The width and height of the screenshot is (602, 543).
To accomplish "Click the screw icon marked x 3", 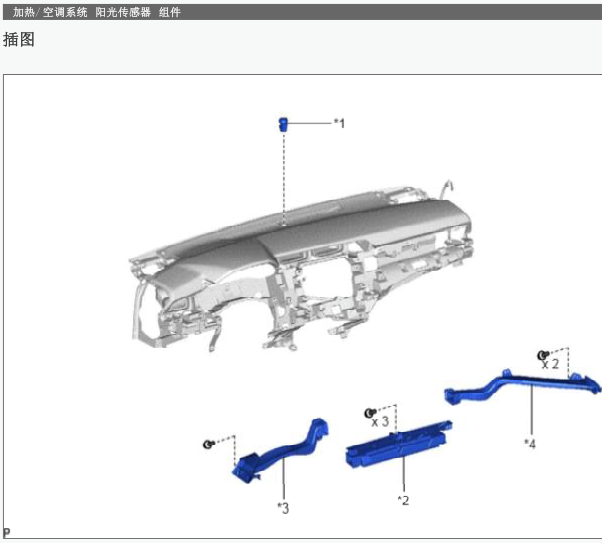I will click(x=370, y=413).
